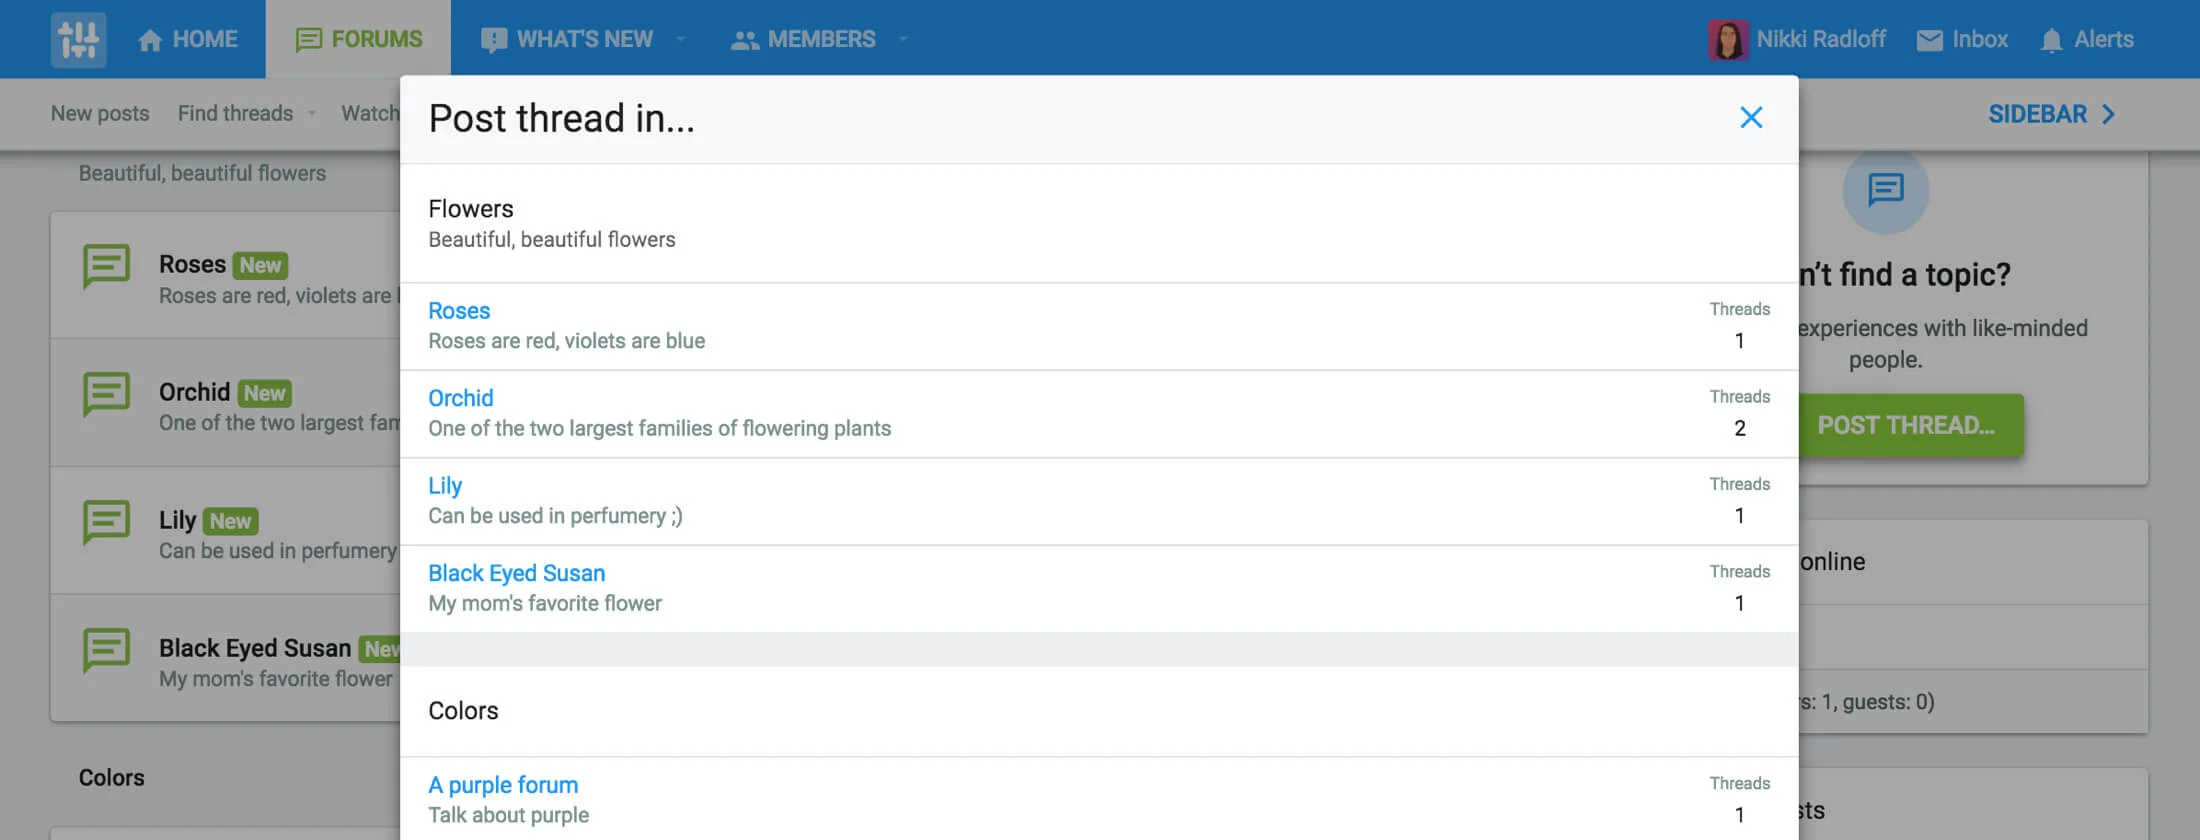Pick A purple forum link
The image size is (2200, 840).
point(503,785)
